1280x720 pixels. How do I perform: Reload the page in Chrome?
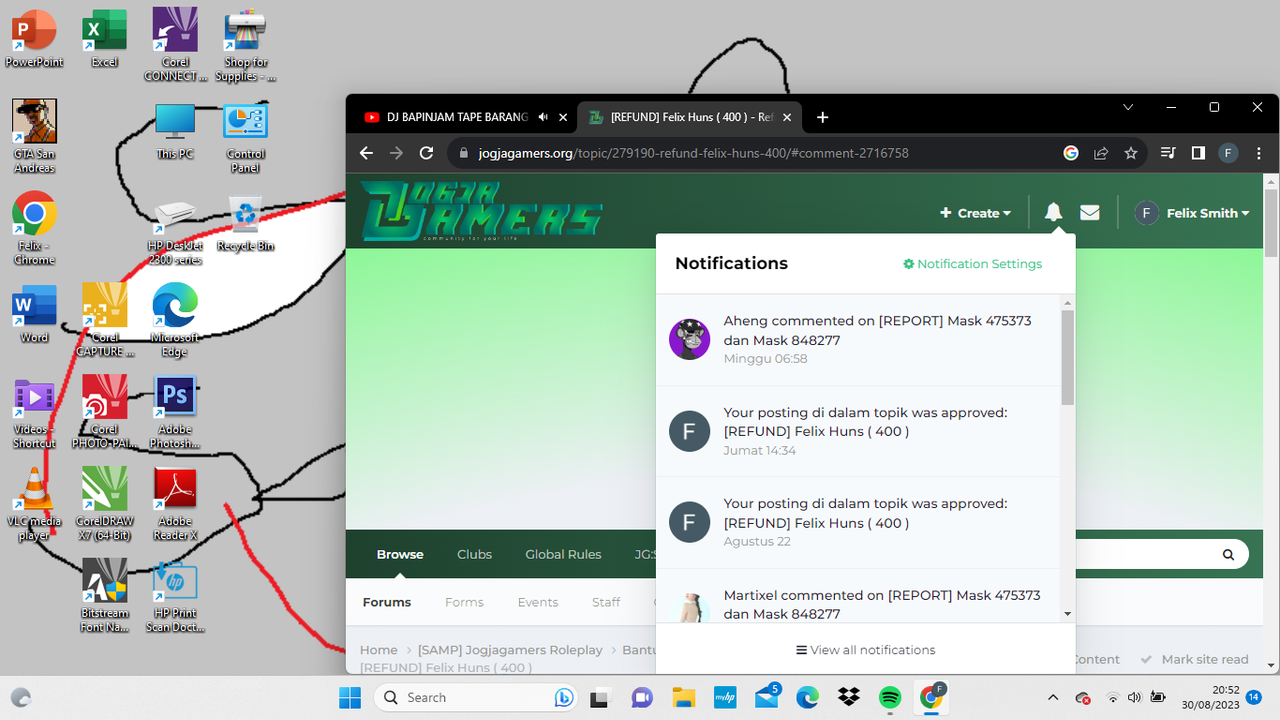point(426,153)
